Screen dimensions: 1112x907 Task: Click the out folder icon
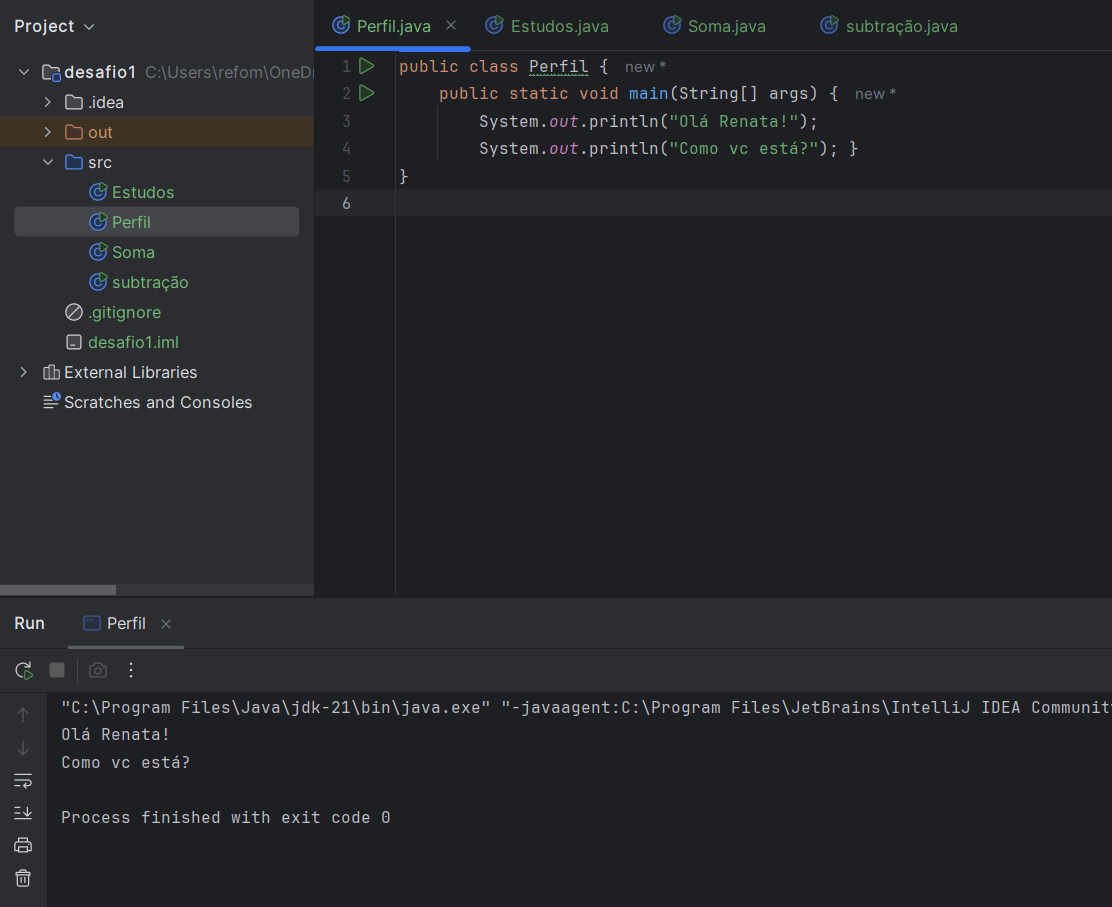tap(74, 133)
